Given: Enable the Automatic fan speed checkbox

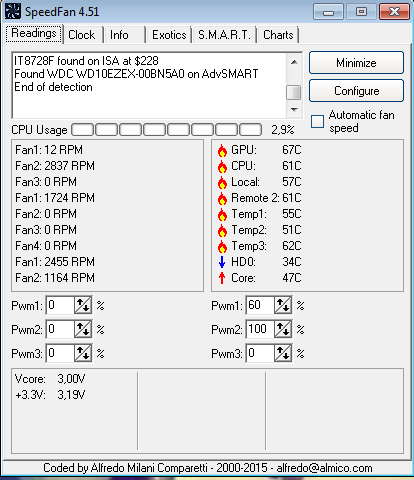Looking at the screenshot, I should point(317,122).
